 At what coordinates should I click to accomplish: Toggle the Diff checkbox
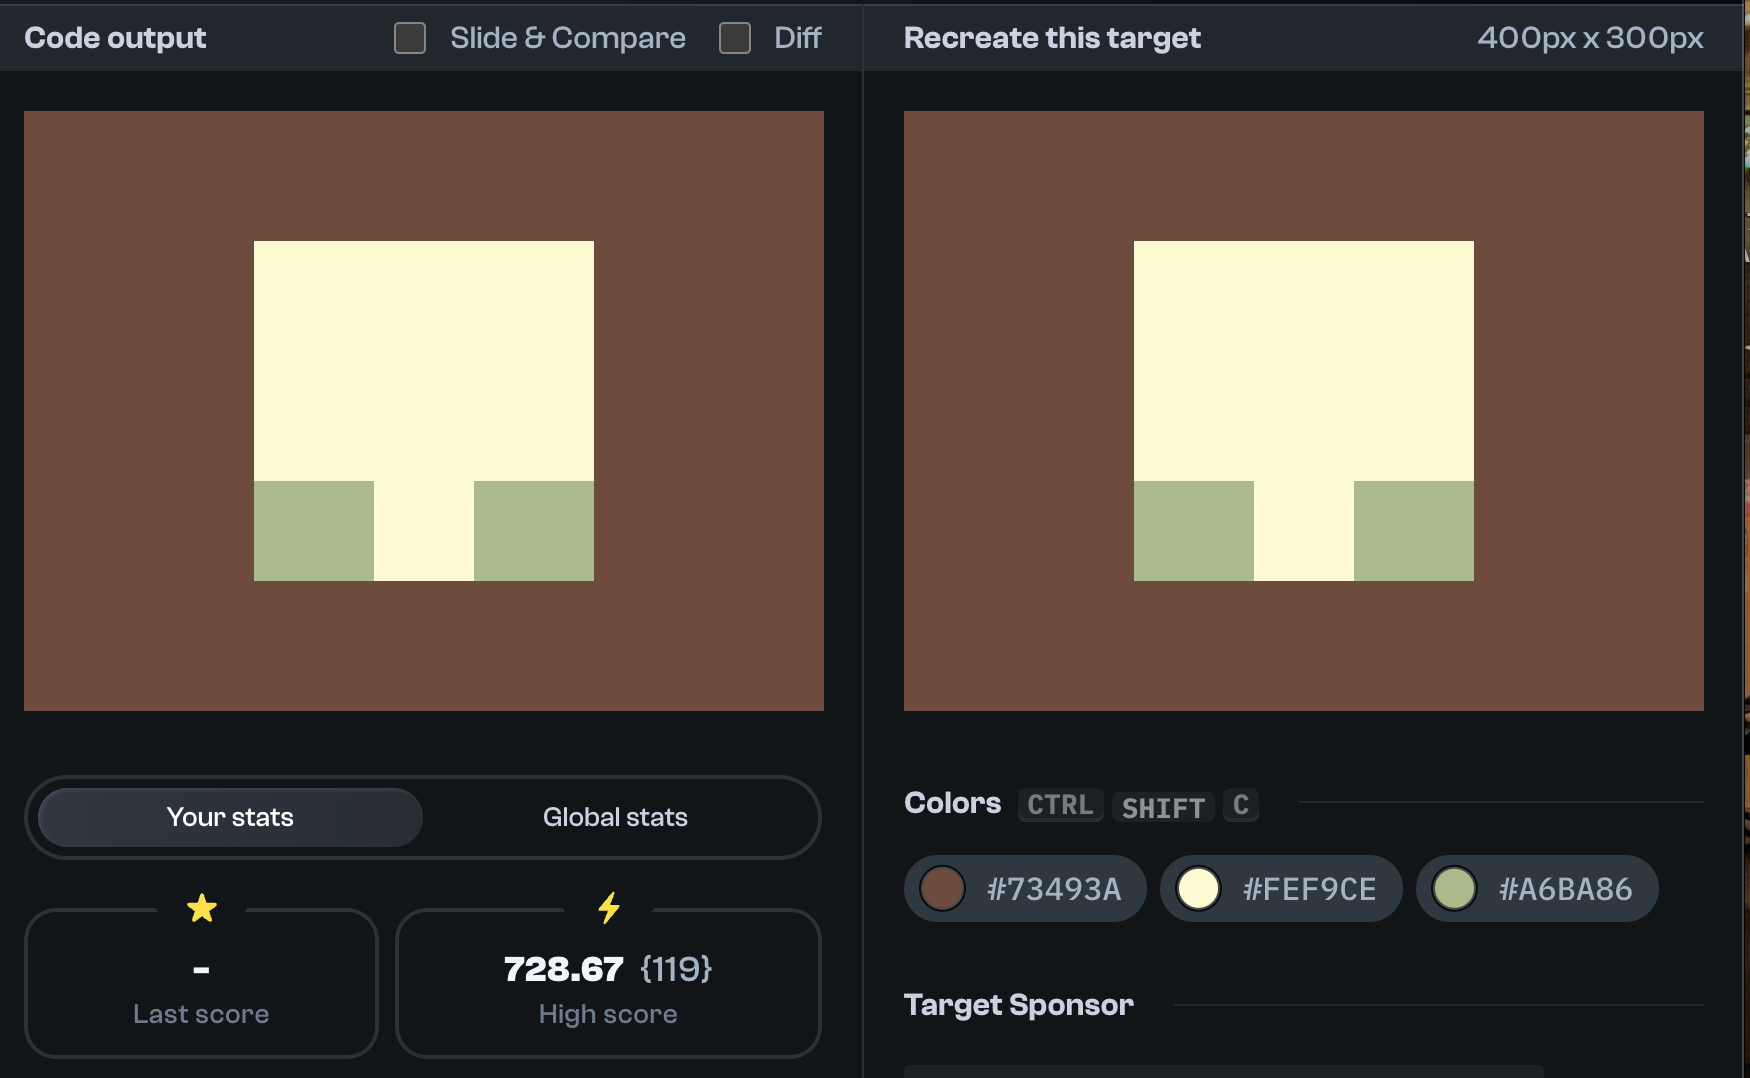click(x=735, y=38)
